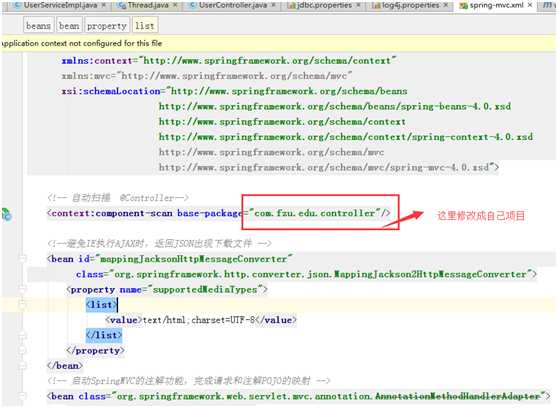Click the supportedMediaTypes property name
The height and width of the screenshot is (408, 558).
click(205, 289)
